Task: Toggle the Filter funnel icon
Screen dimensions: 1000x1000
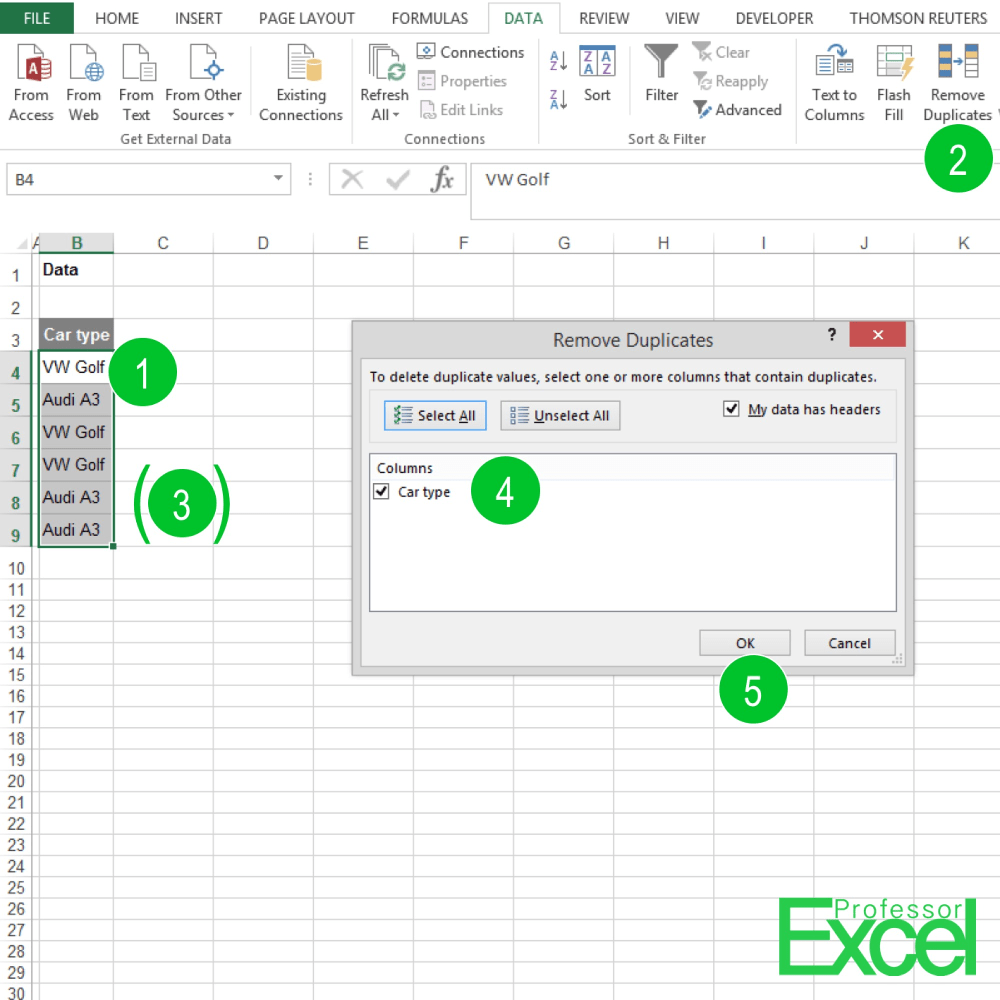Action: pyautogui.click(x=661, y=61)
